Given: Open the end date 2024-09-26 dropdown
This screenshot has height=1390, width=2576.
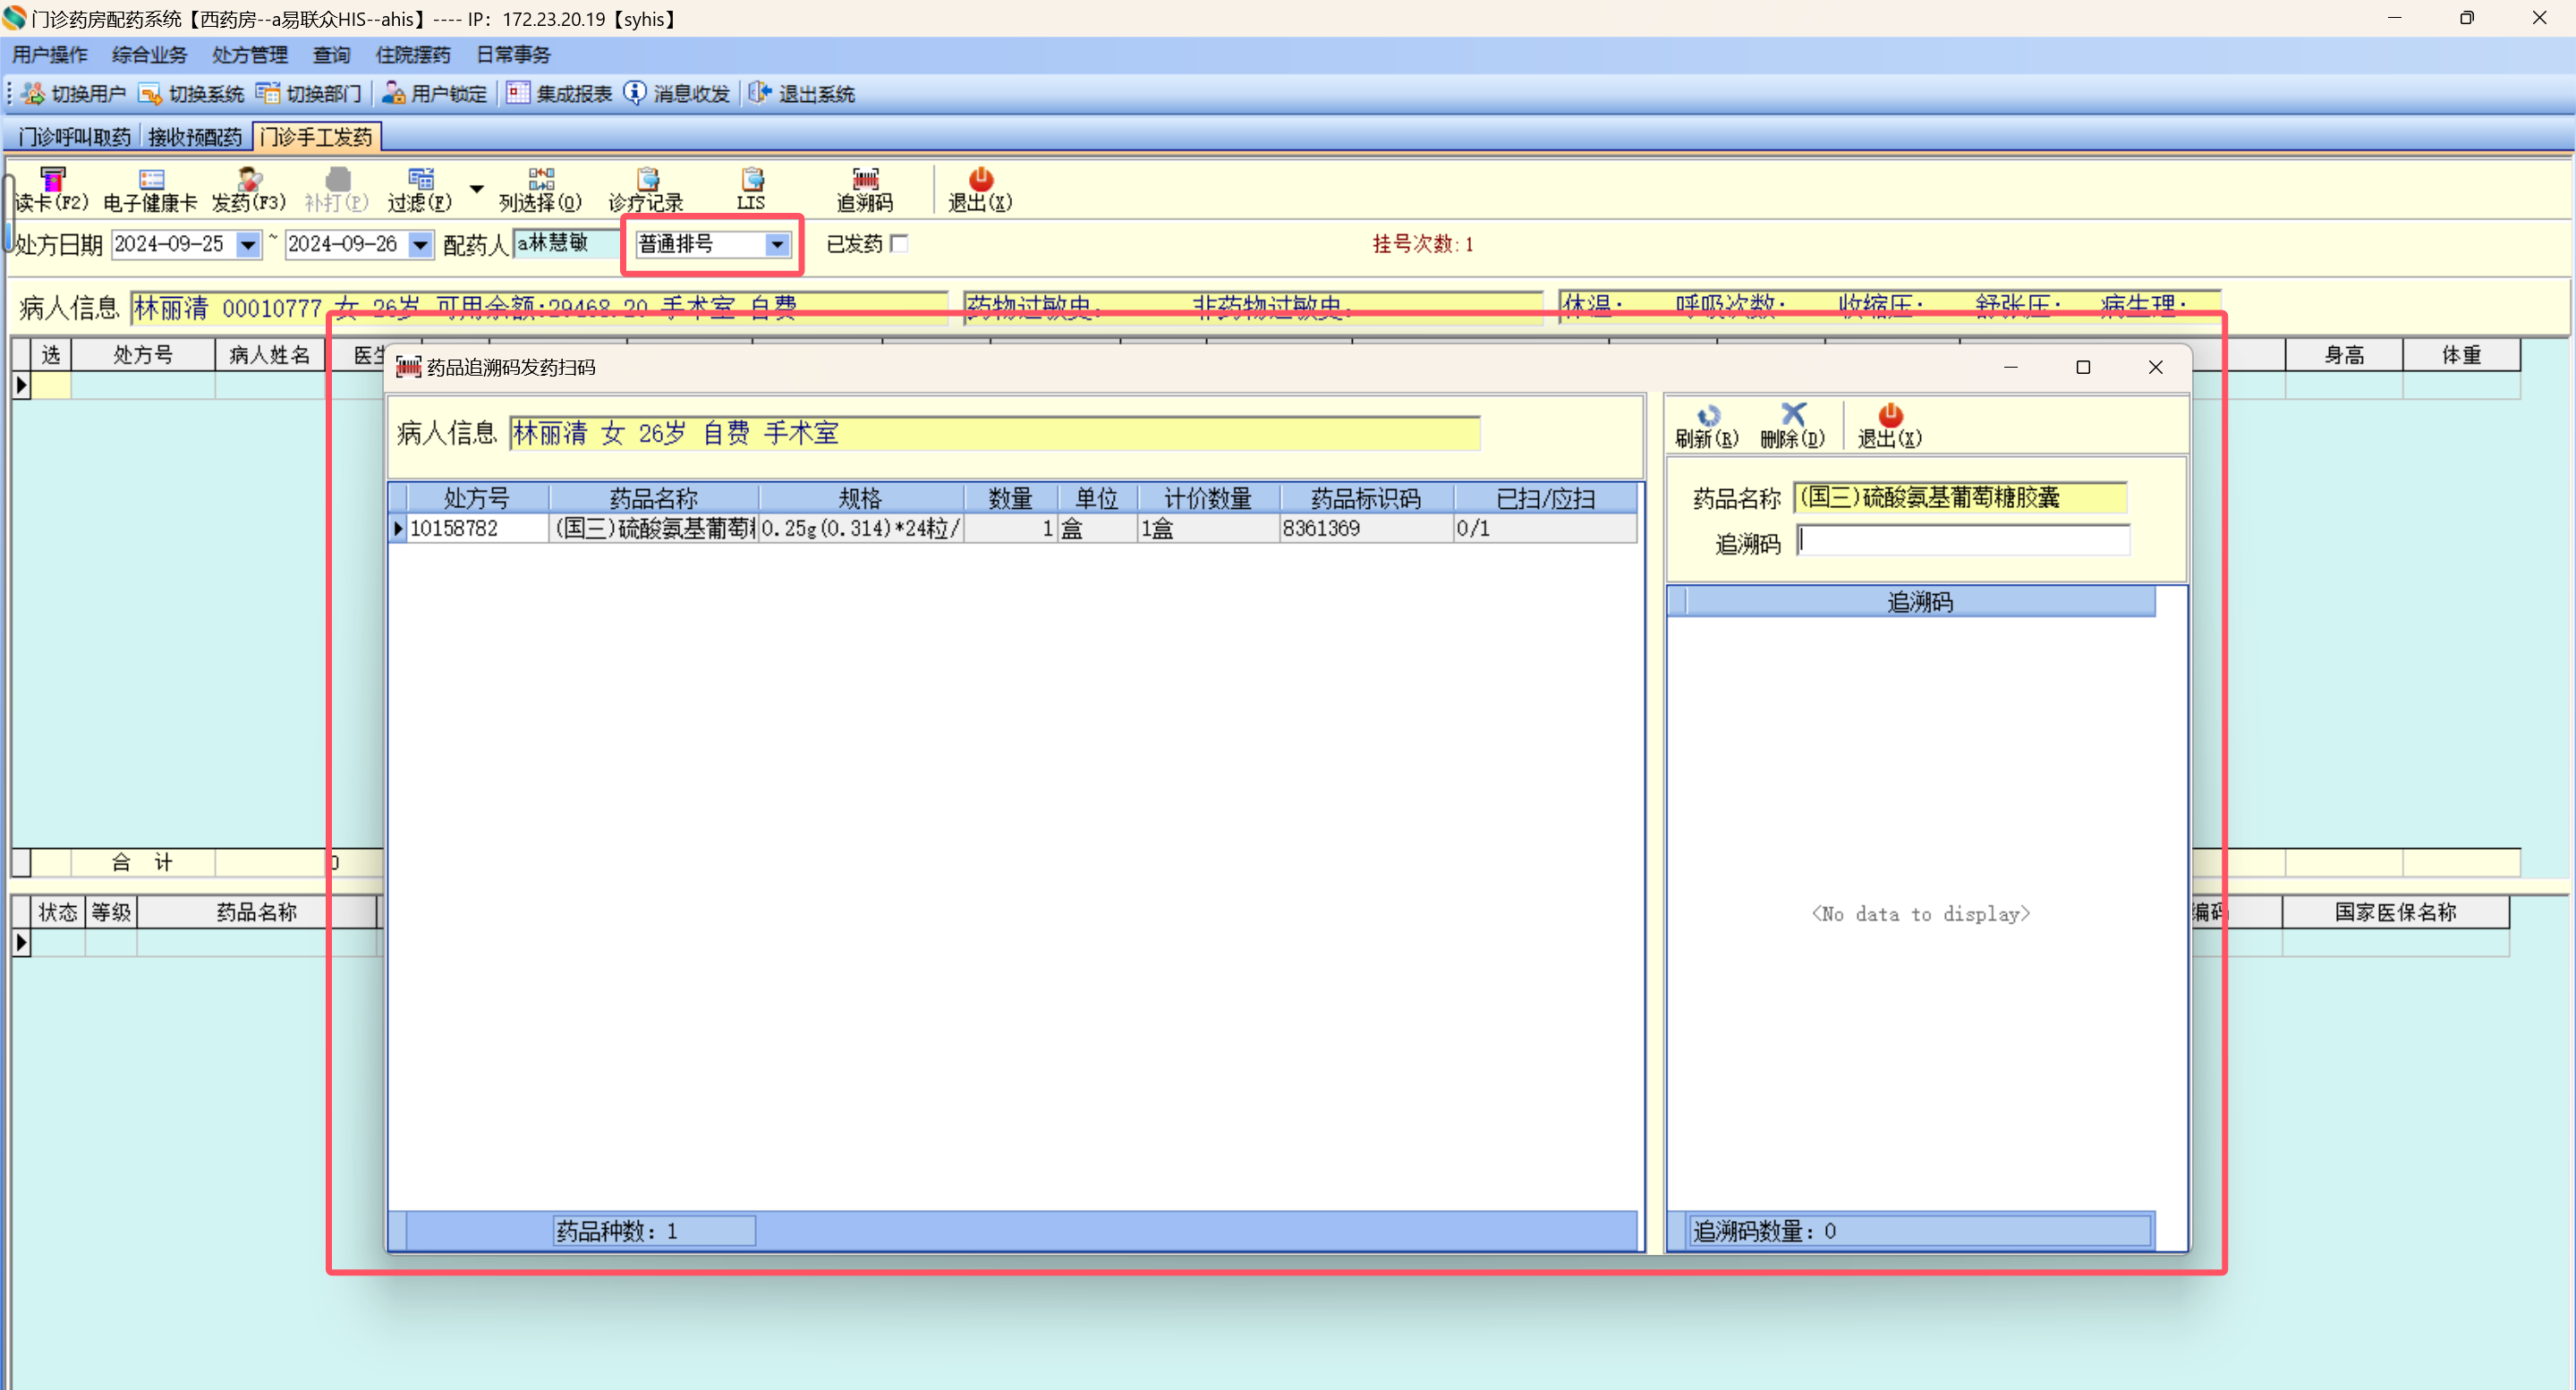Looking at the screenshot, I should 420,245.
